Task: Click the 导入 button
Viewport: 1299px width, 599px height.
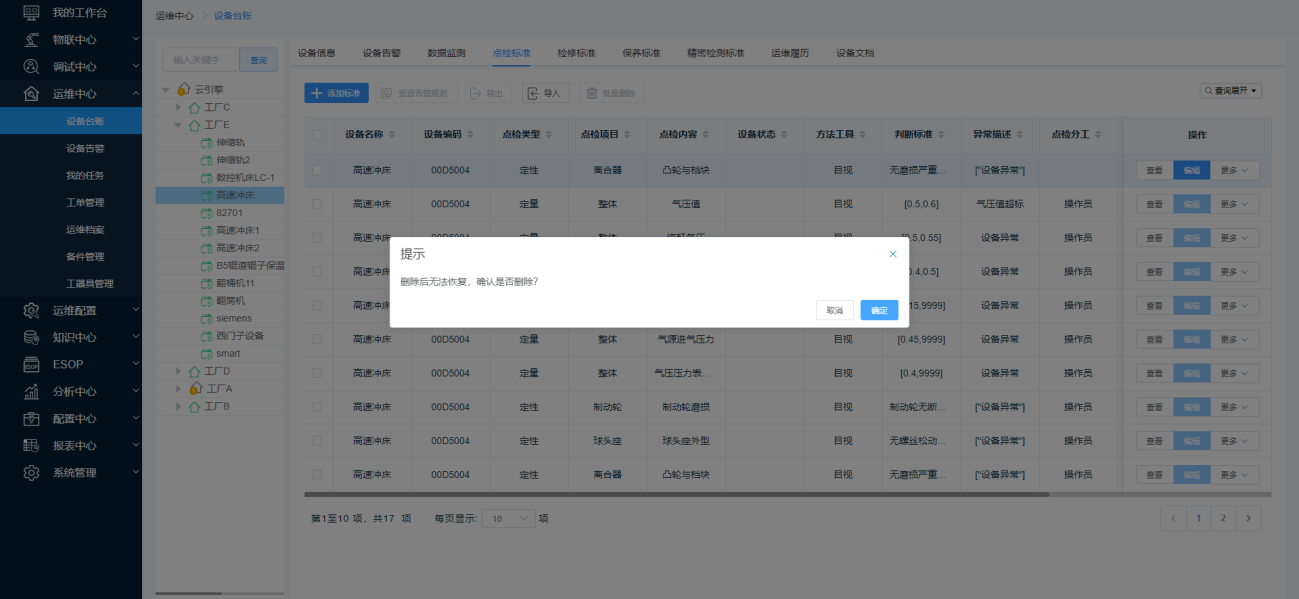Action: pos(545,93)
